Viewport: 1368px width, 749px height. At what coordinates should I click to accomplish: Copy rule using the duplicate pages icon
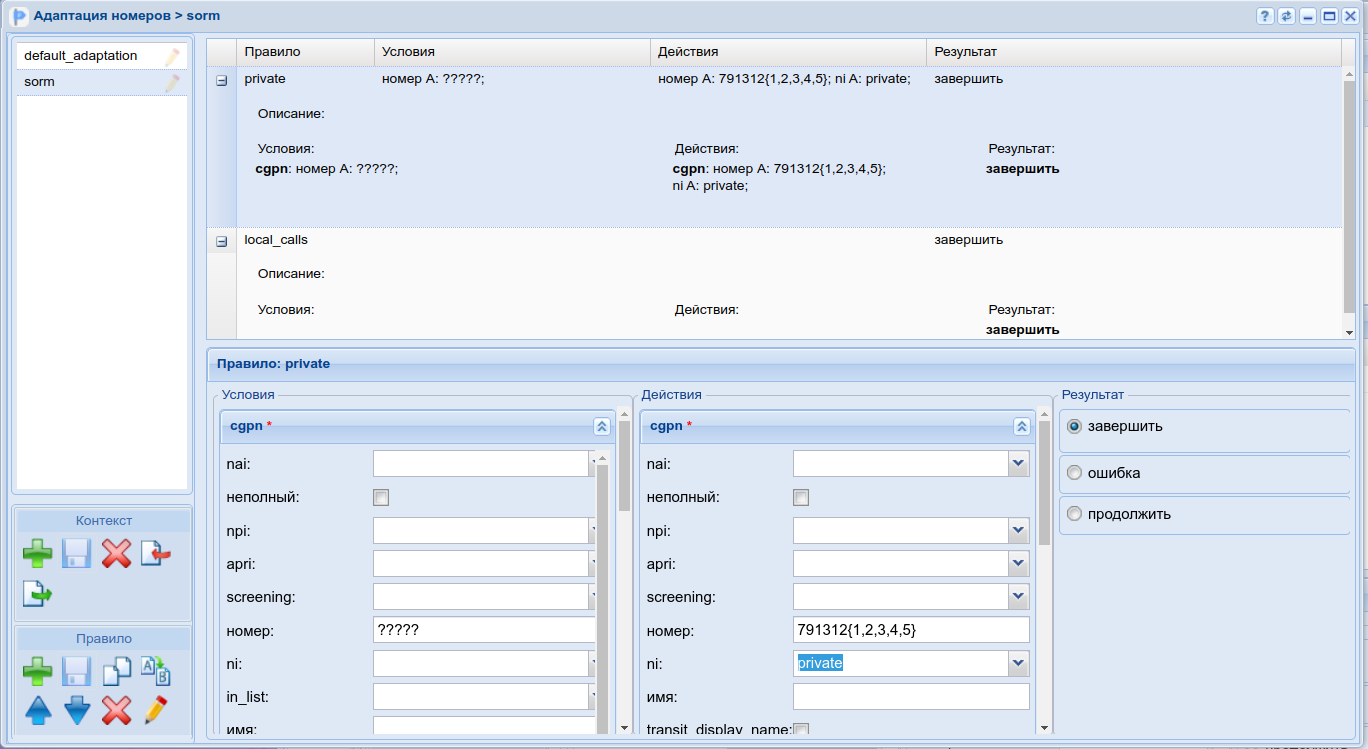(117, 670)
